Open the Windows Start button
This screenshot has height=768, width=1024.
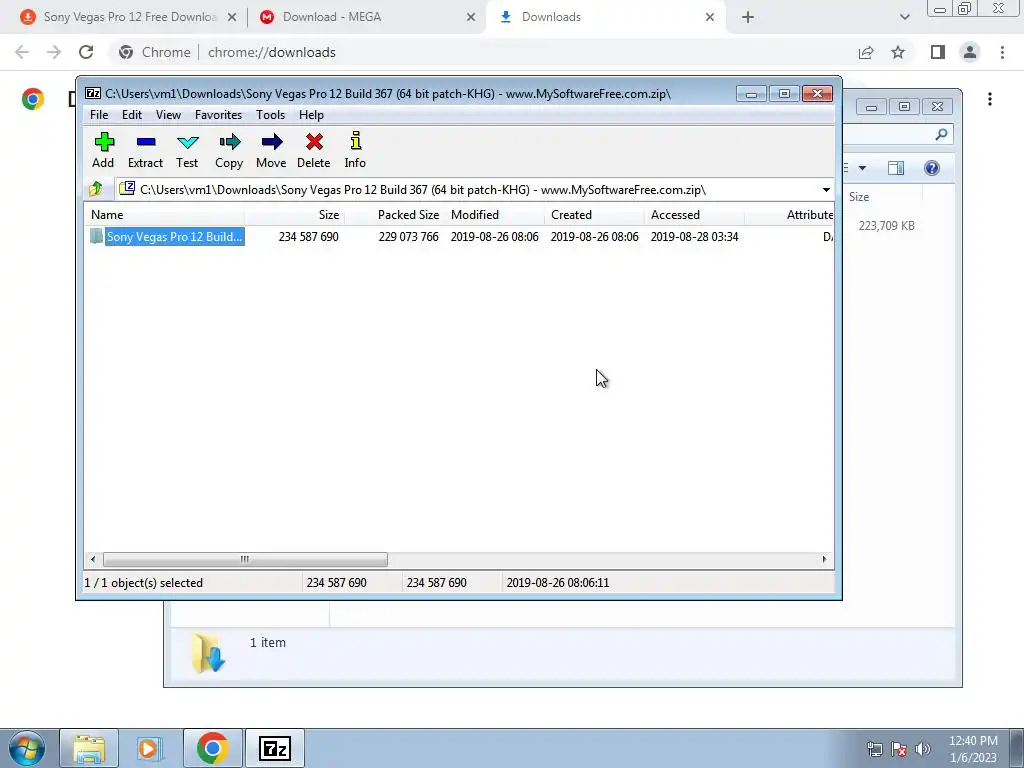coord(26,748)
